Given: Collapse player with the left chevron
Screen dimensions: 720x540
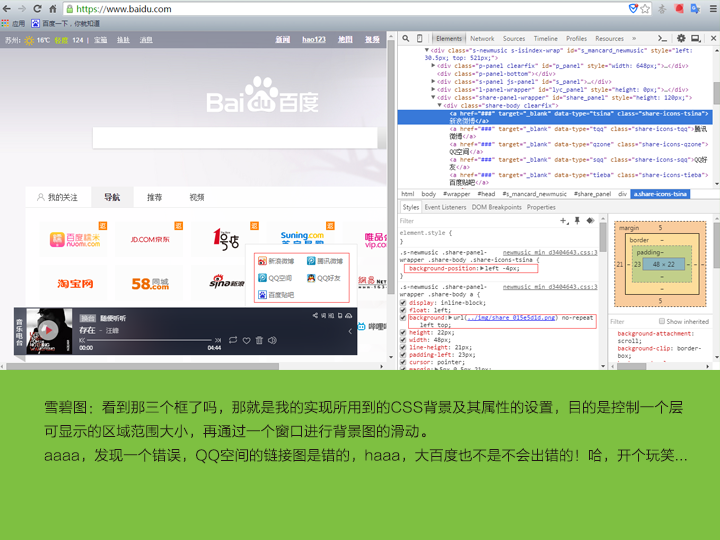Looking at the screenshot, I should (350, 331).
